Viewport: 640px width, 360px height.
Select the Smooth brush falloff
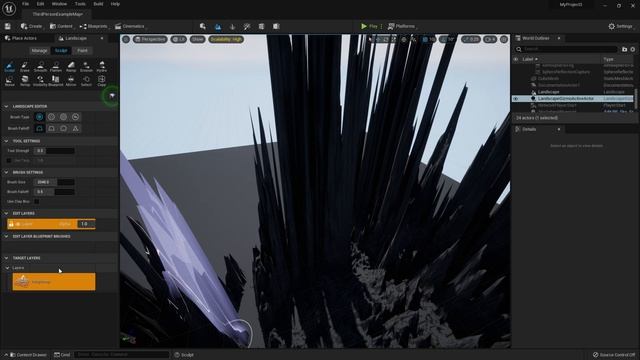[x=40, y=128]
